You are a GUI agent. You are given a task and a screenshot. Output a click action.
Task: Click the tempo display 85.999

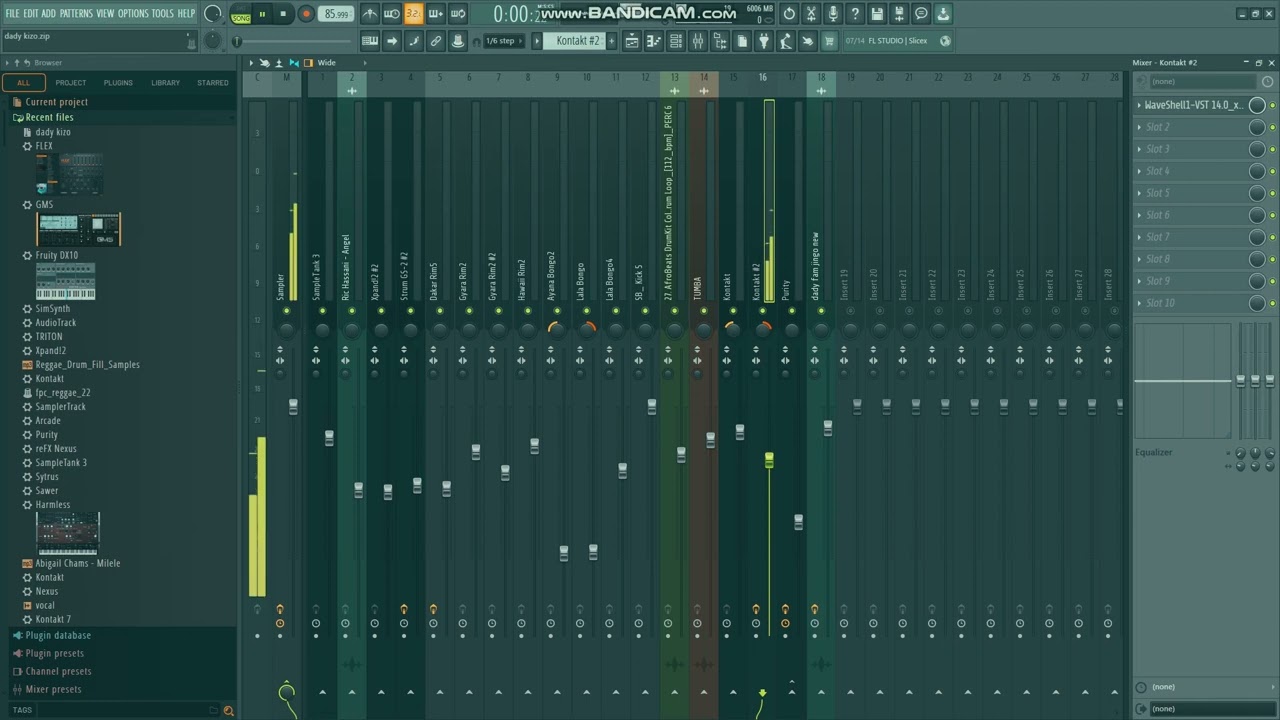[x=337, y=14]
